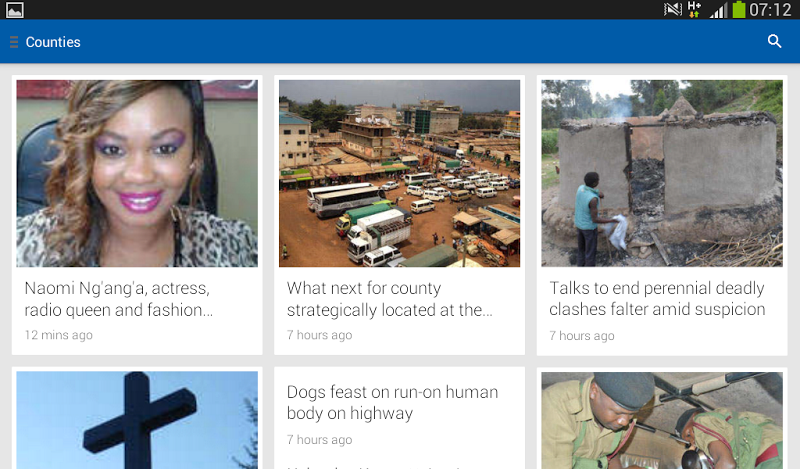Tap the picture notification icon in status bar

[x=14, y=10]
